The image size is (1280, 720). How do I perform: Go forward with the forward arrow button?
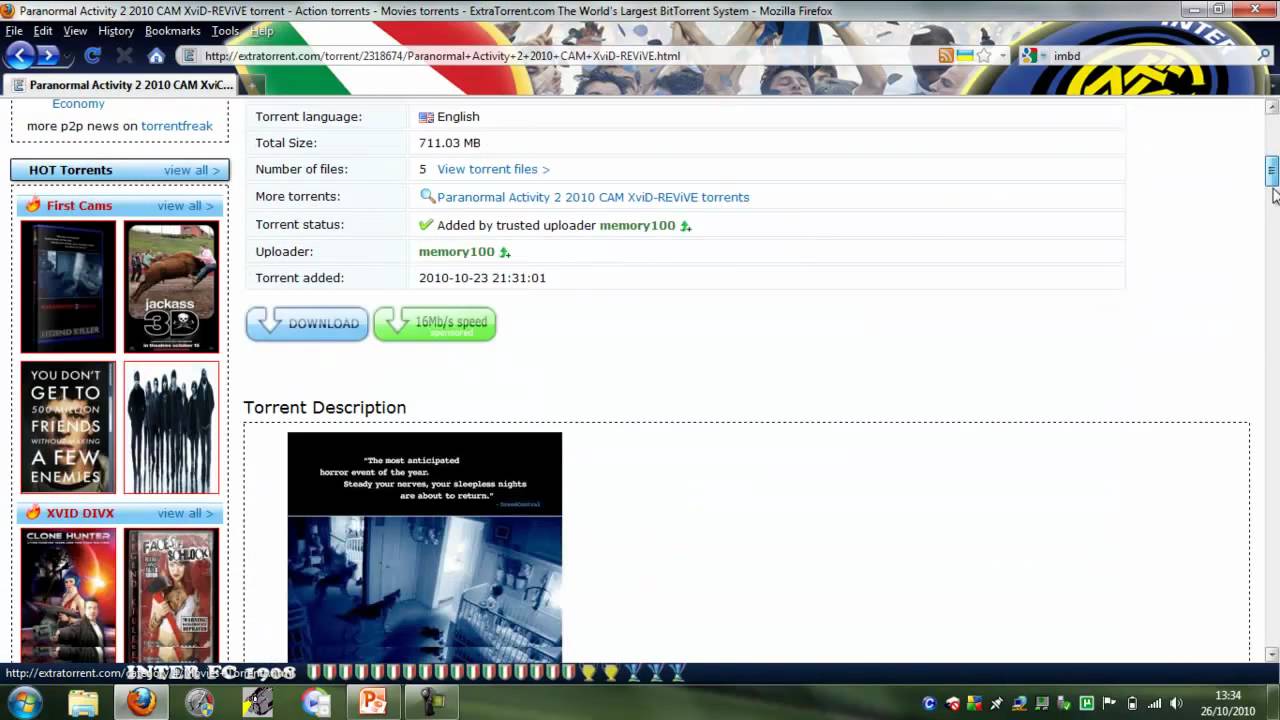pos(47,56)
